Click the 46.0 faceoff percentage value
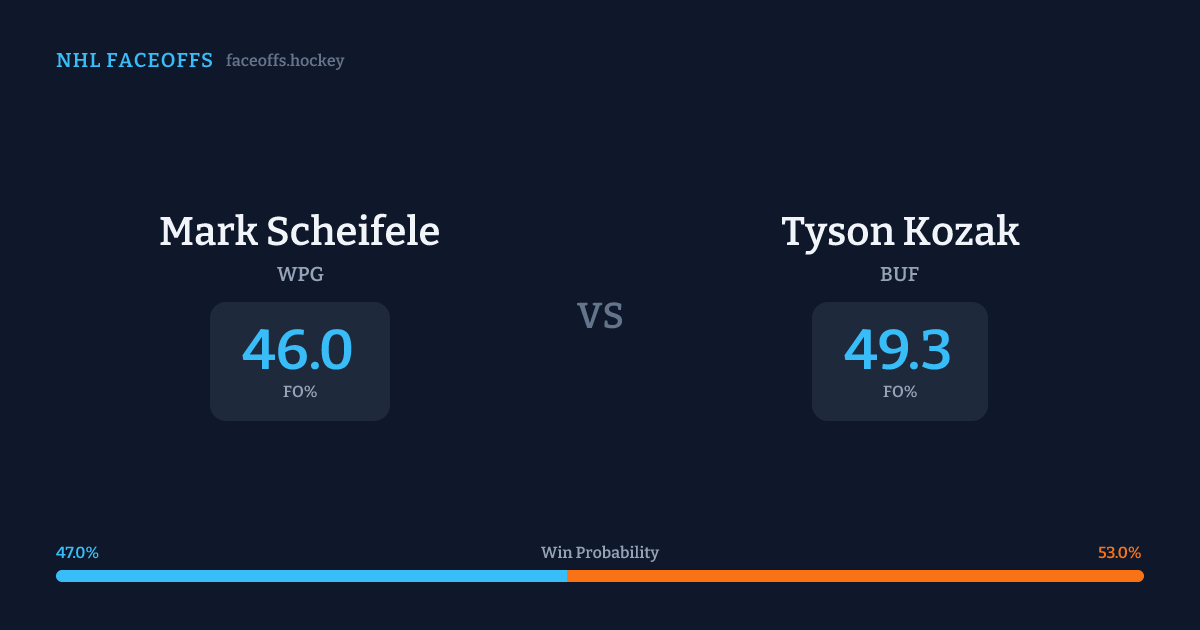The width and height of the screenshot is (1200, 630). point(298,350)
